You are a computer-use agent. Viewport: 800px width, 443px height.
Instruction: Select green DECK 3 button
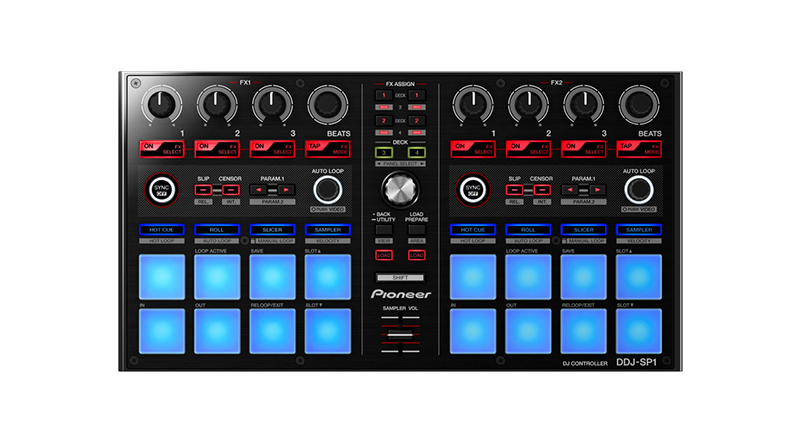pos(384,152)
